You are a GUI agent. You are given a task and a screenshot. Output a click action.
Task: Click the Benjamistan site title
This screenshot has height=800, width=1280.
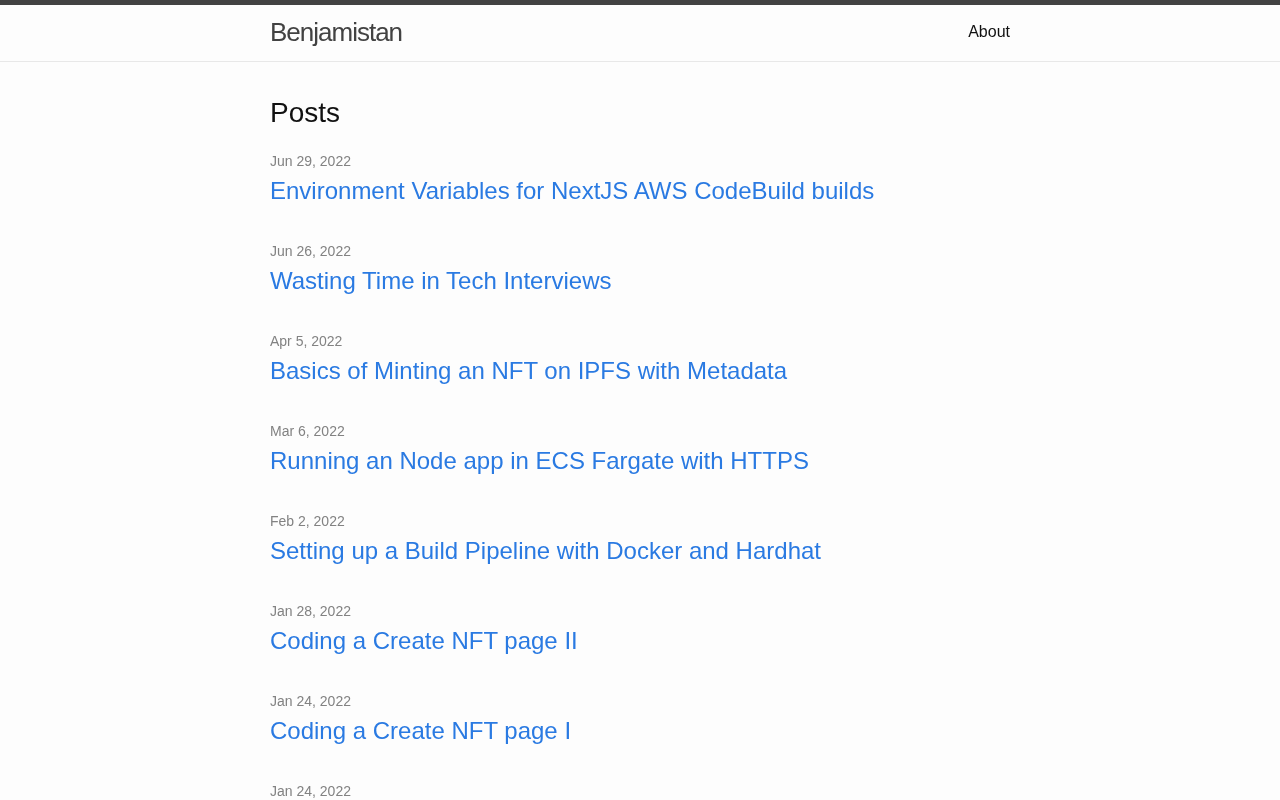pos(336,32)
